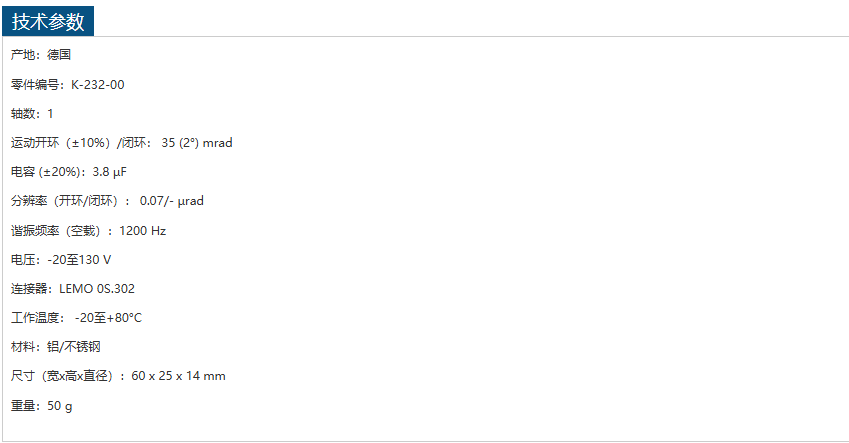
Task: Click the 材料：铝/不锈钢 line
Action: 56,347
